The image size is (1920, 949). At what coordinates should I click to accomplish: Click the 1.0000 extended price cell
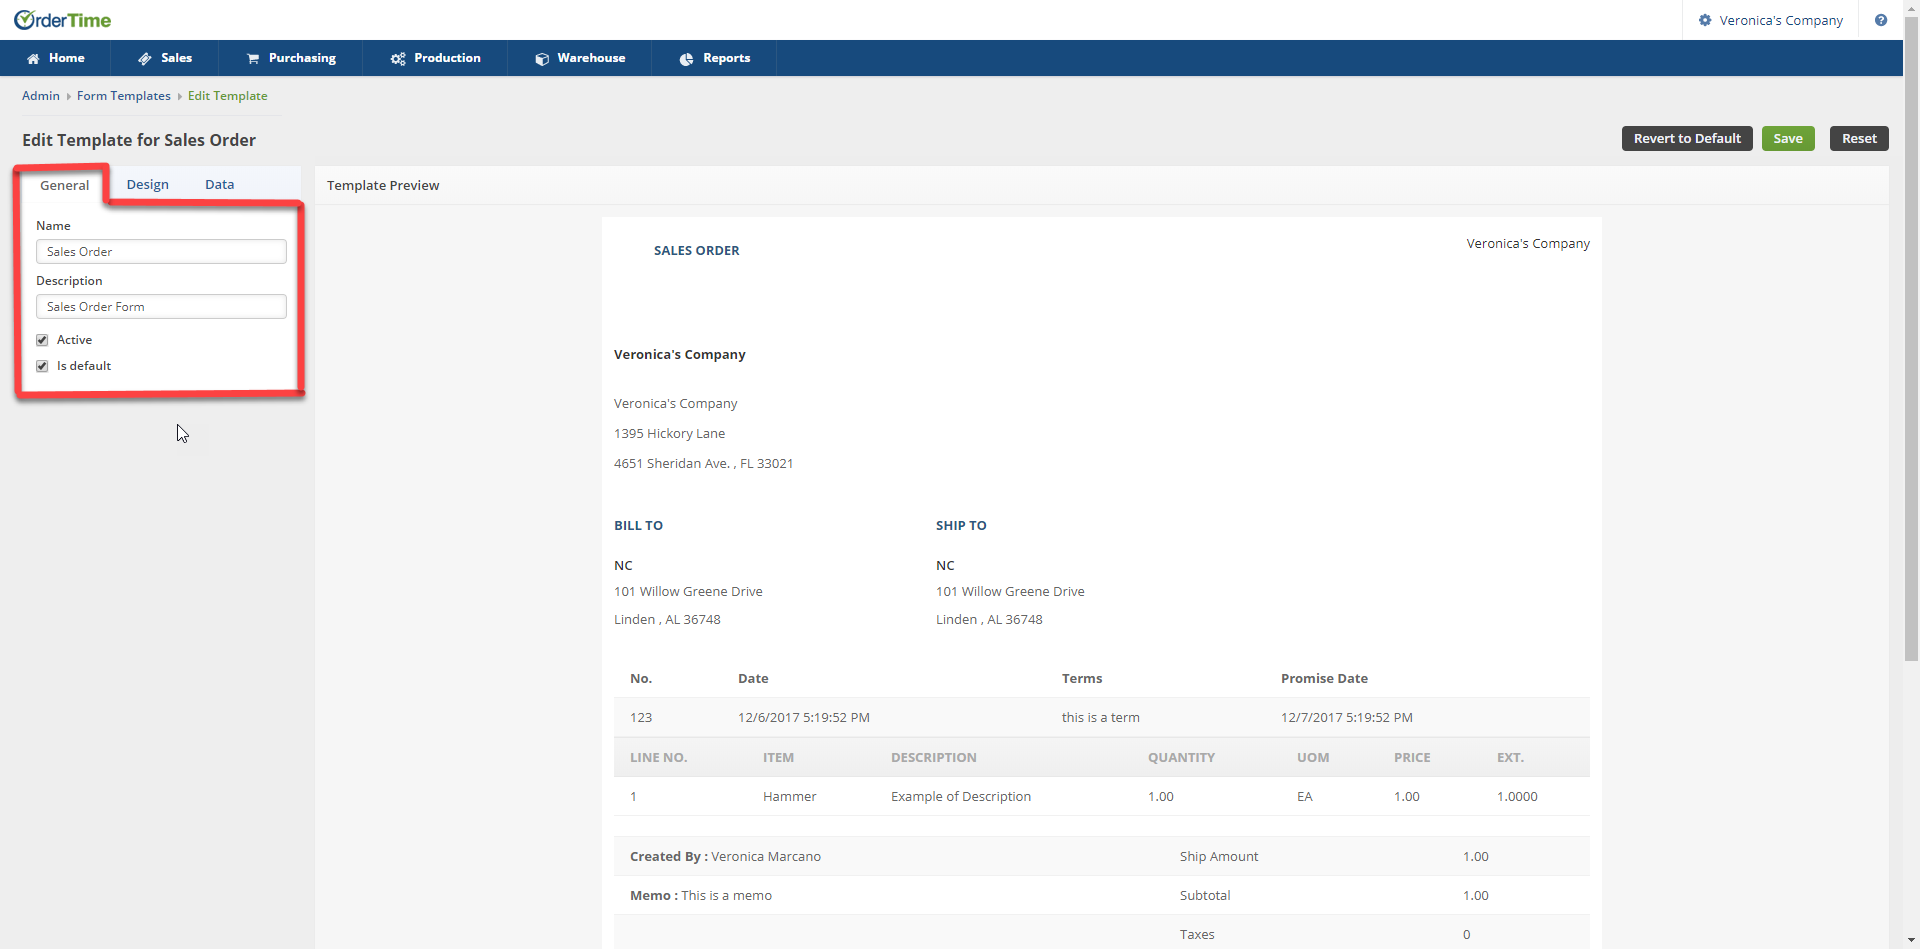[1517, 797]
